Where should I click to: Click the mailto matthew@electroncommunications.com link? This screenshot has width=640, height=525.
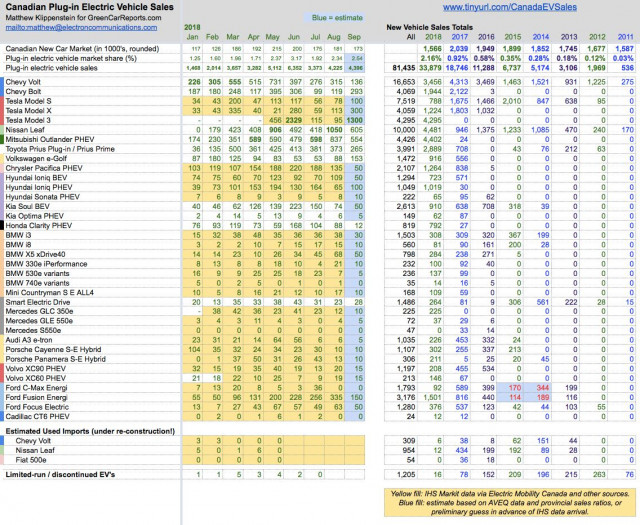pos(81,27)
